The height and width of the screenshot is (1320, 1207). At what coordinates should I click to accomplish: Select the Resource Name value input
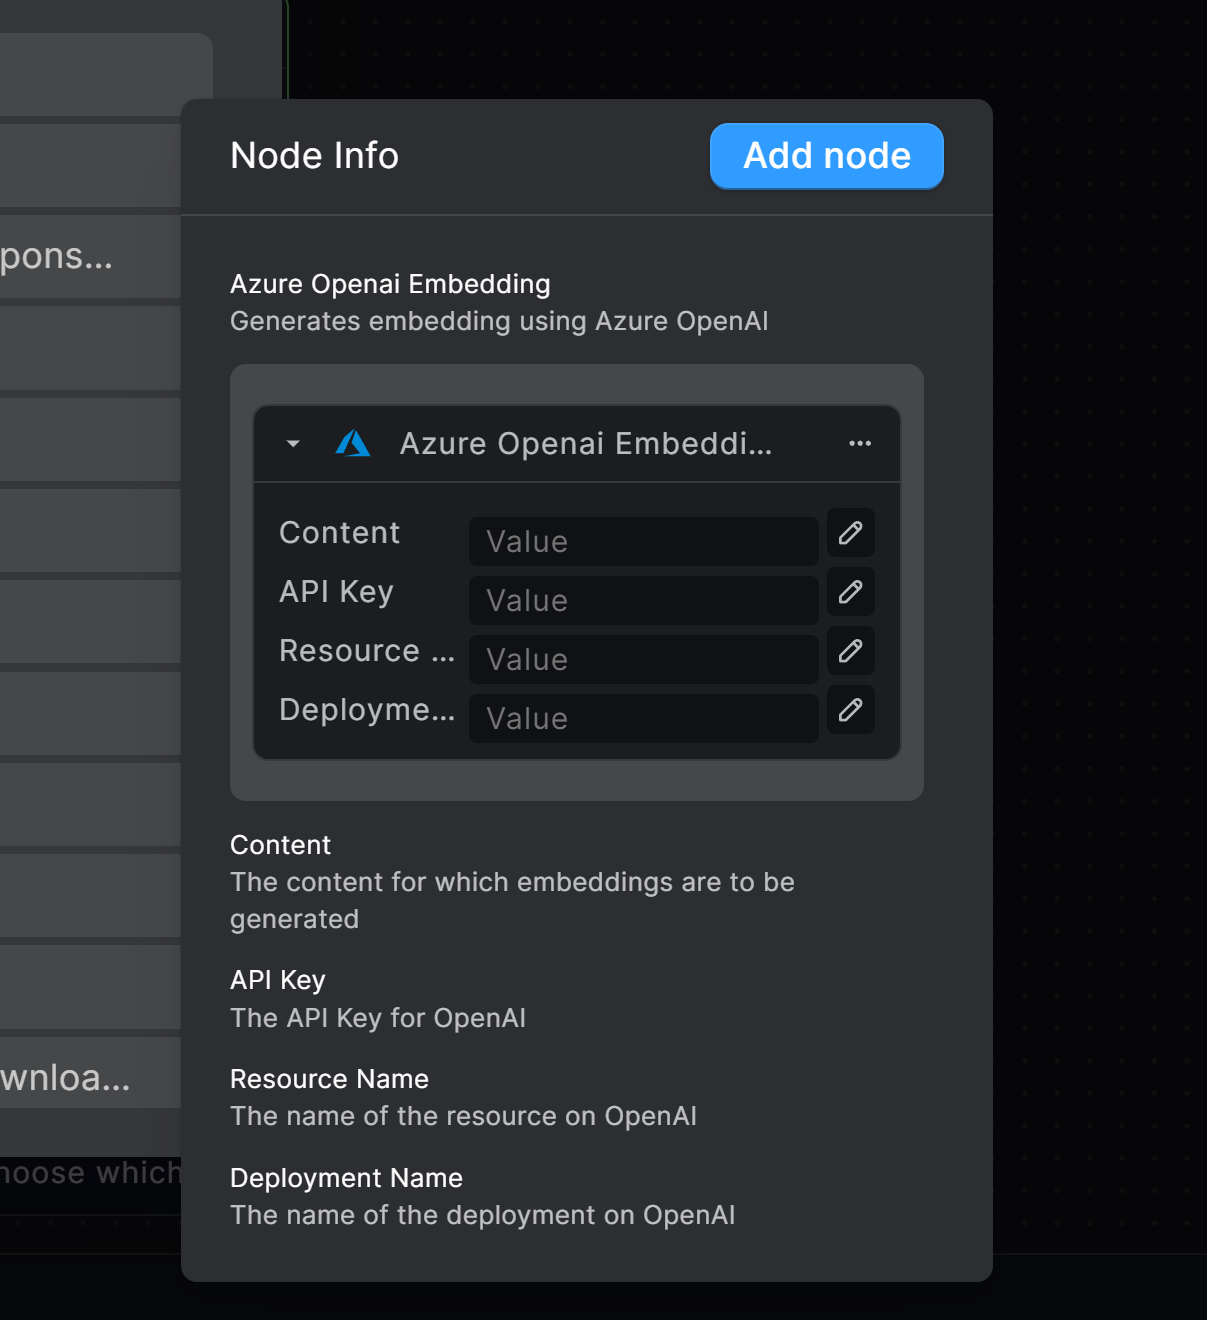[643, 659]
